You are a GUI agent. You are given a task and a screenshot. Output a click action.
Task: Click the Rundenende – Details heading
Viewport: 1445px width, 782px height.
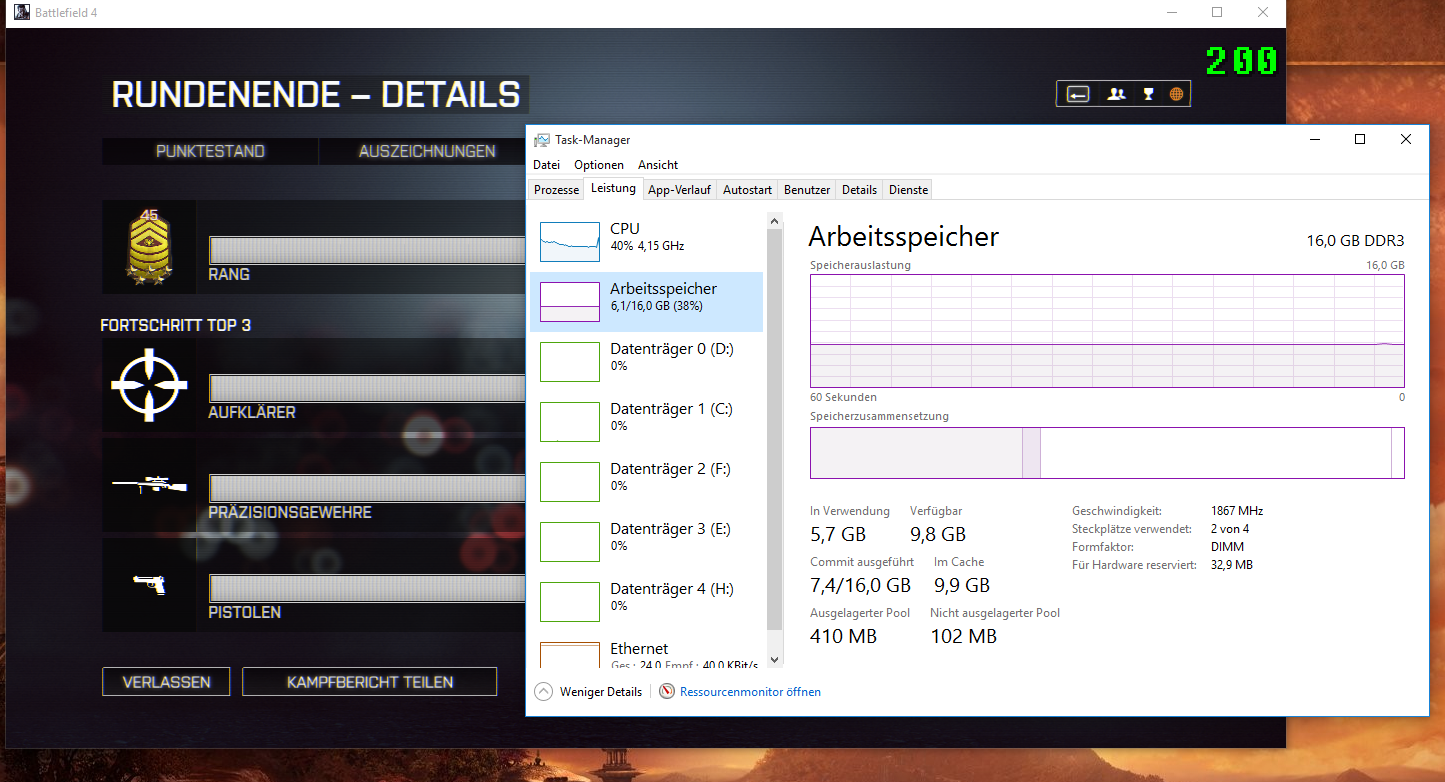(316, 95)
